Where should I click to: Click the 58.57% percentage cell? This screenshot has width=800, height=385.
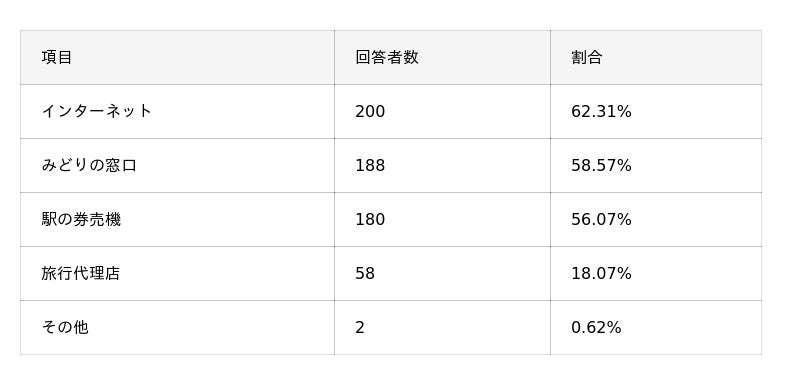[x=656, y=165]
